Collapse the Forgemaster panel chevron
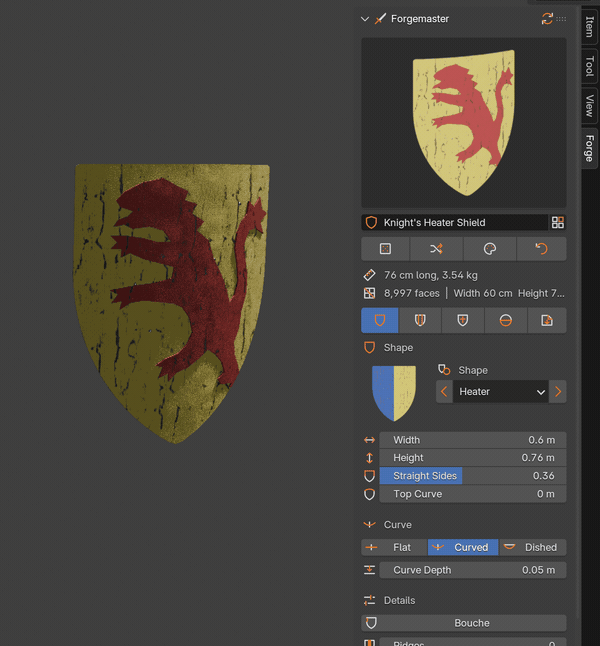Viewport: 600px width, 646px height. (x=365, y=19)
